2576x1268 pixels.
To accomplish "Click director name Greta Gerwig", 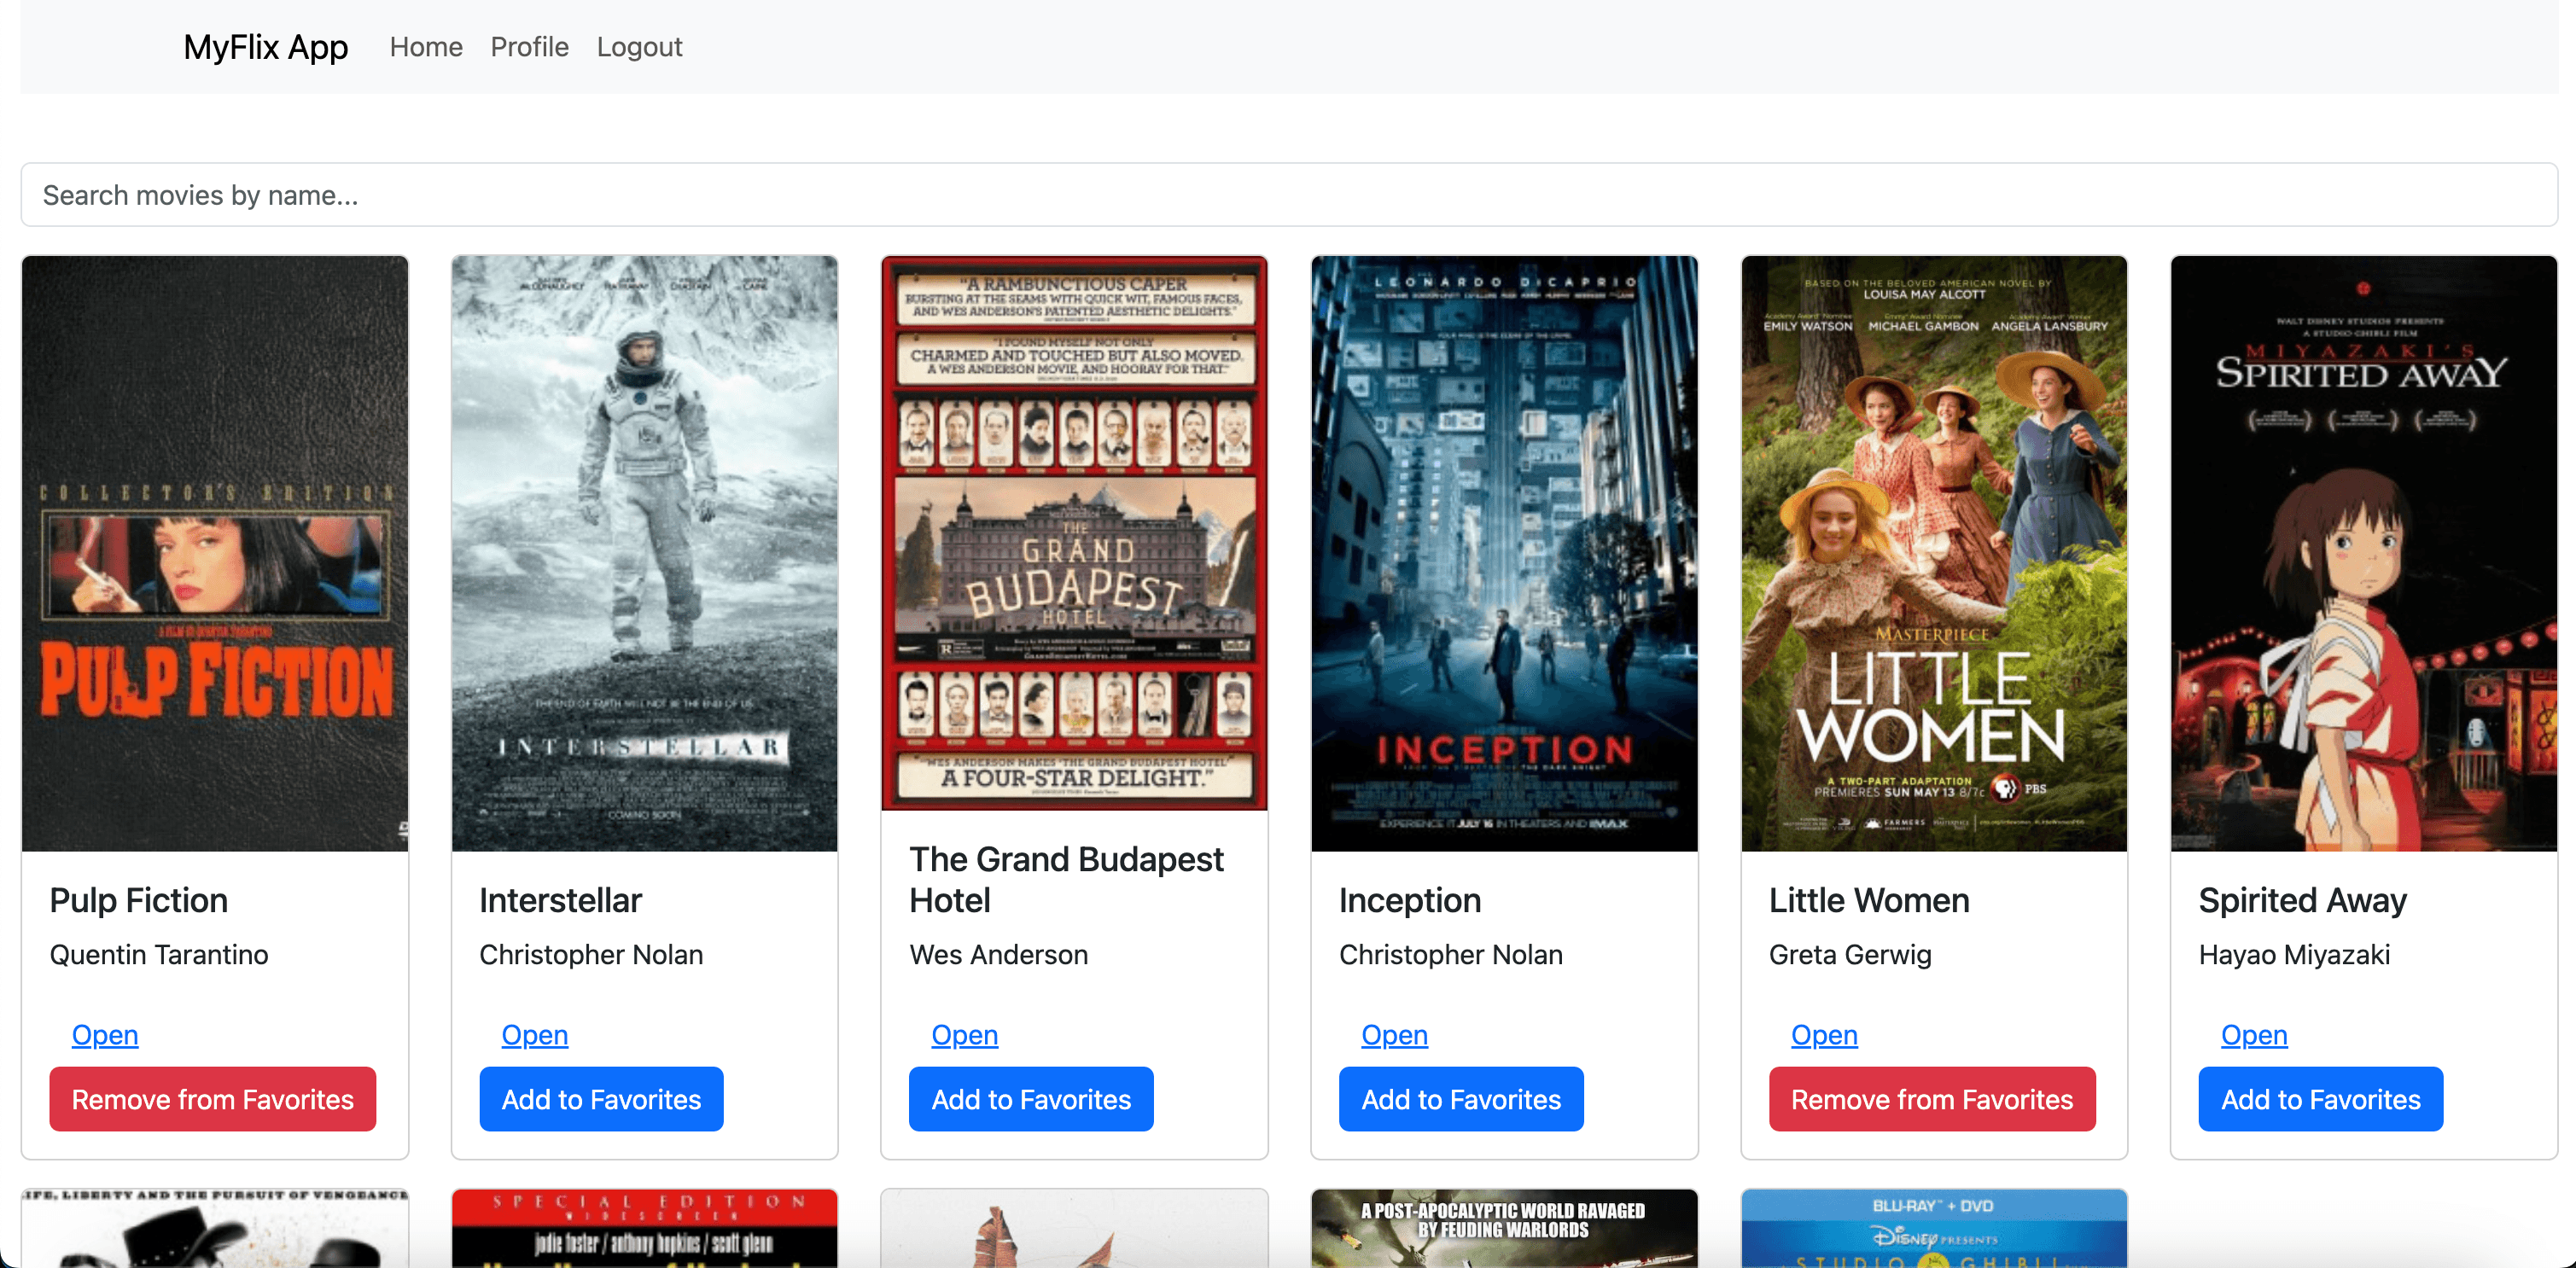I will point(1850,954).
